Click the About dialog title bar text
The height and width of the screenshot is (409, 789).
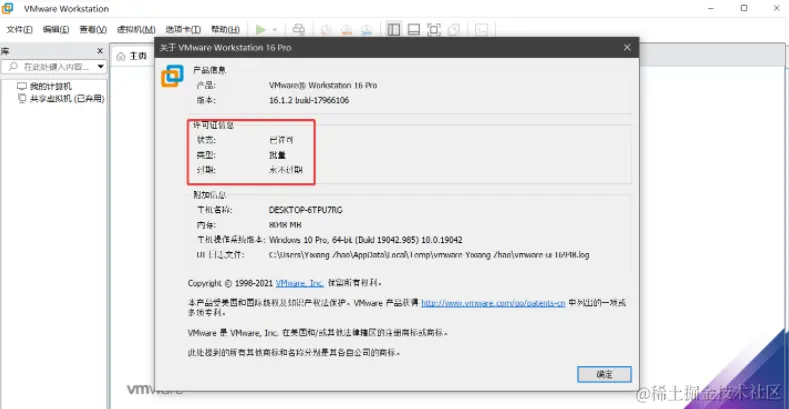(225, 47)
